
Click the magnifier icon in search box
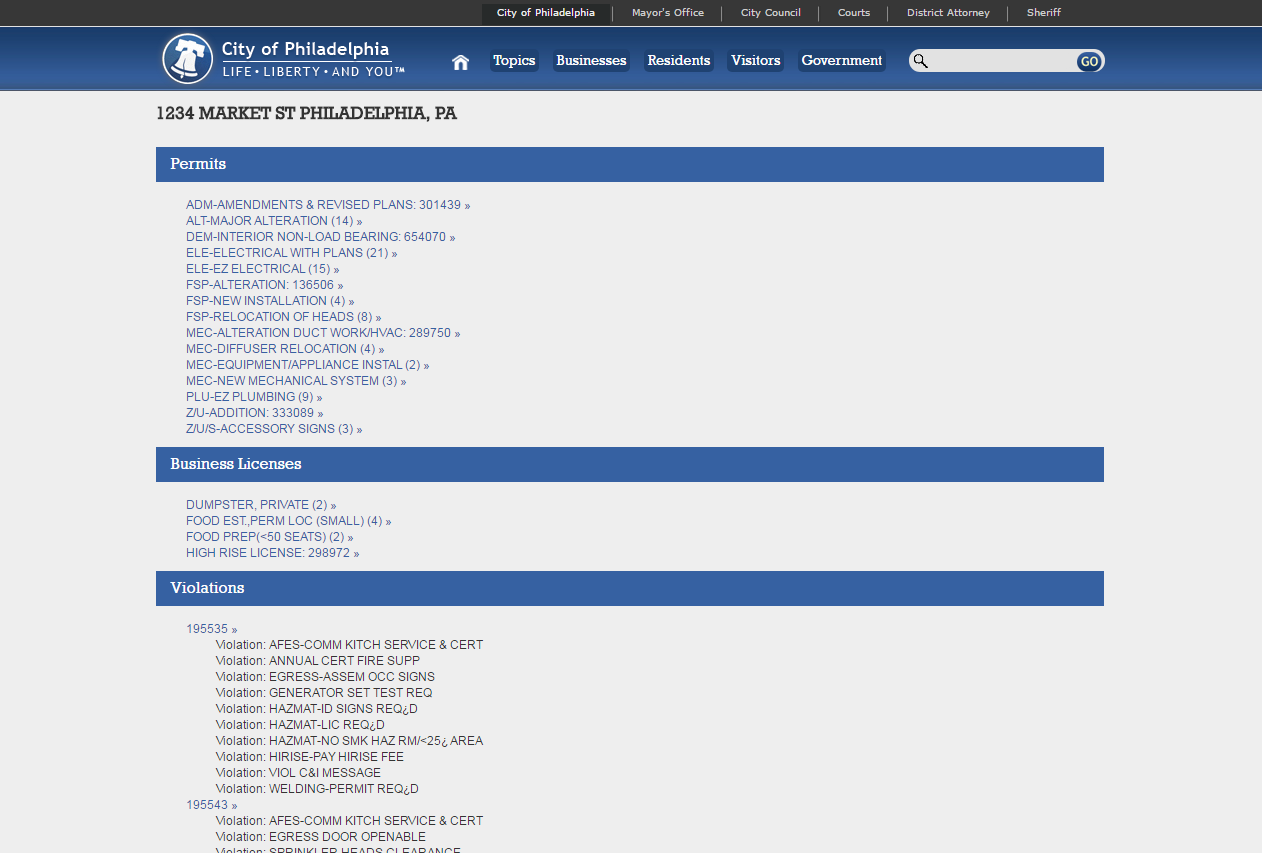click(x=921, y=61)
